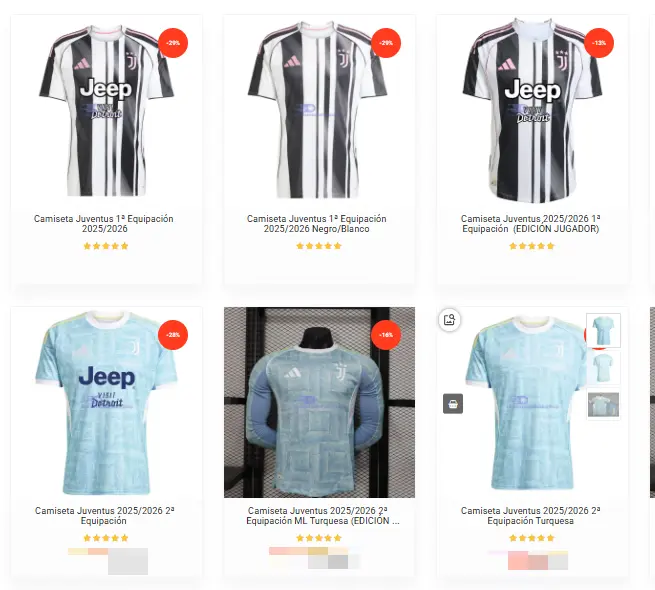Click the blue Jeep Visit Detroit jersey image
The width and height of the screenshot is (655, 590).
coord(106,402)
